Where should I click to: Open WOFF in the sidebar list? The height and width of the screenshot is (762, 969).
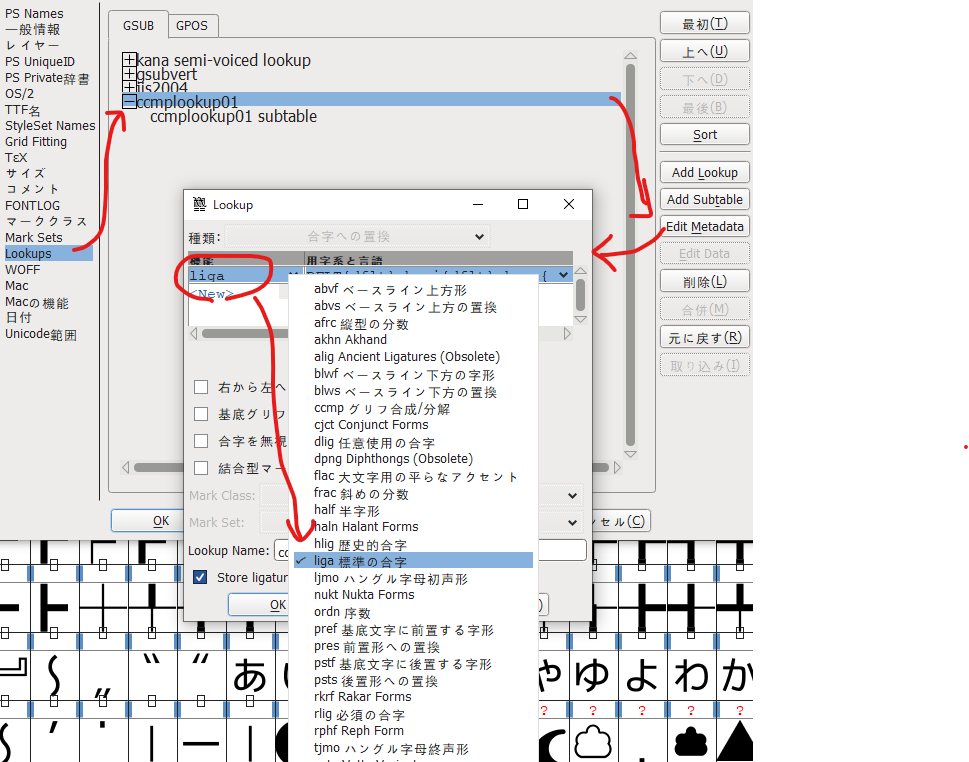pyautogui.click(x=22, y=269)
